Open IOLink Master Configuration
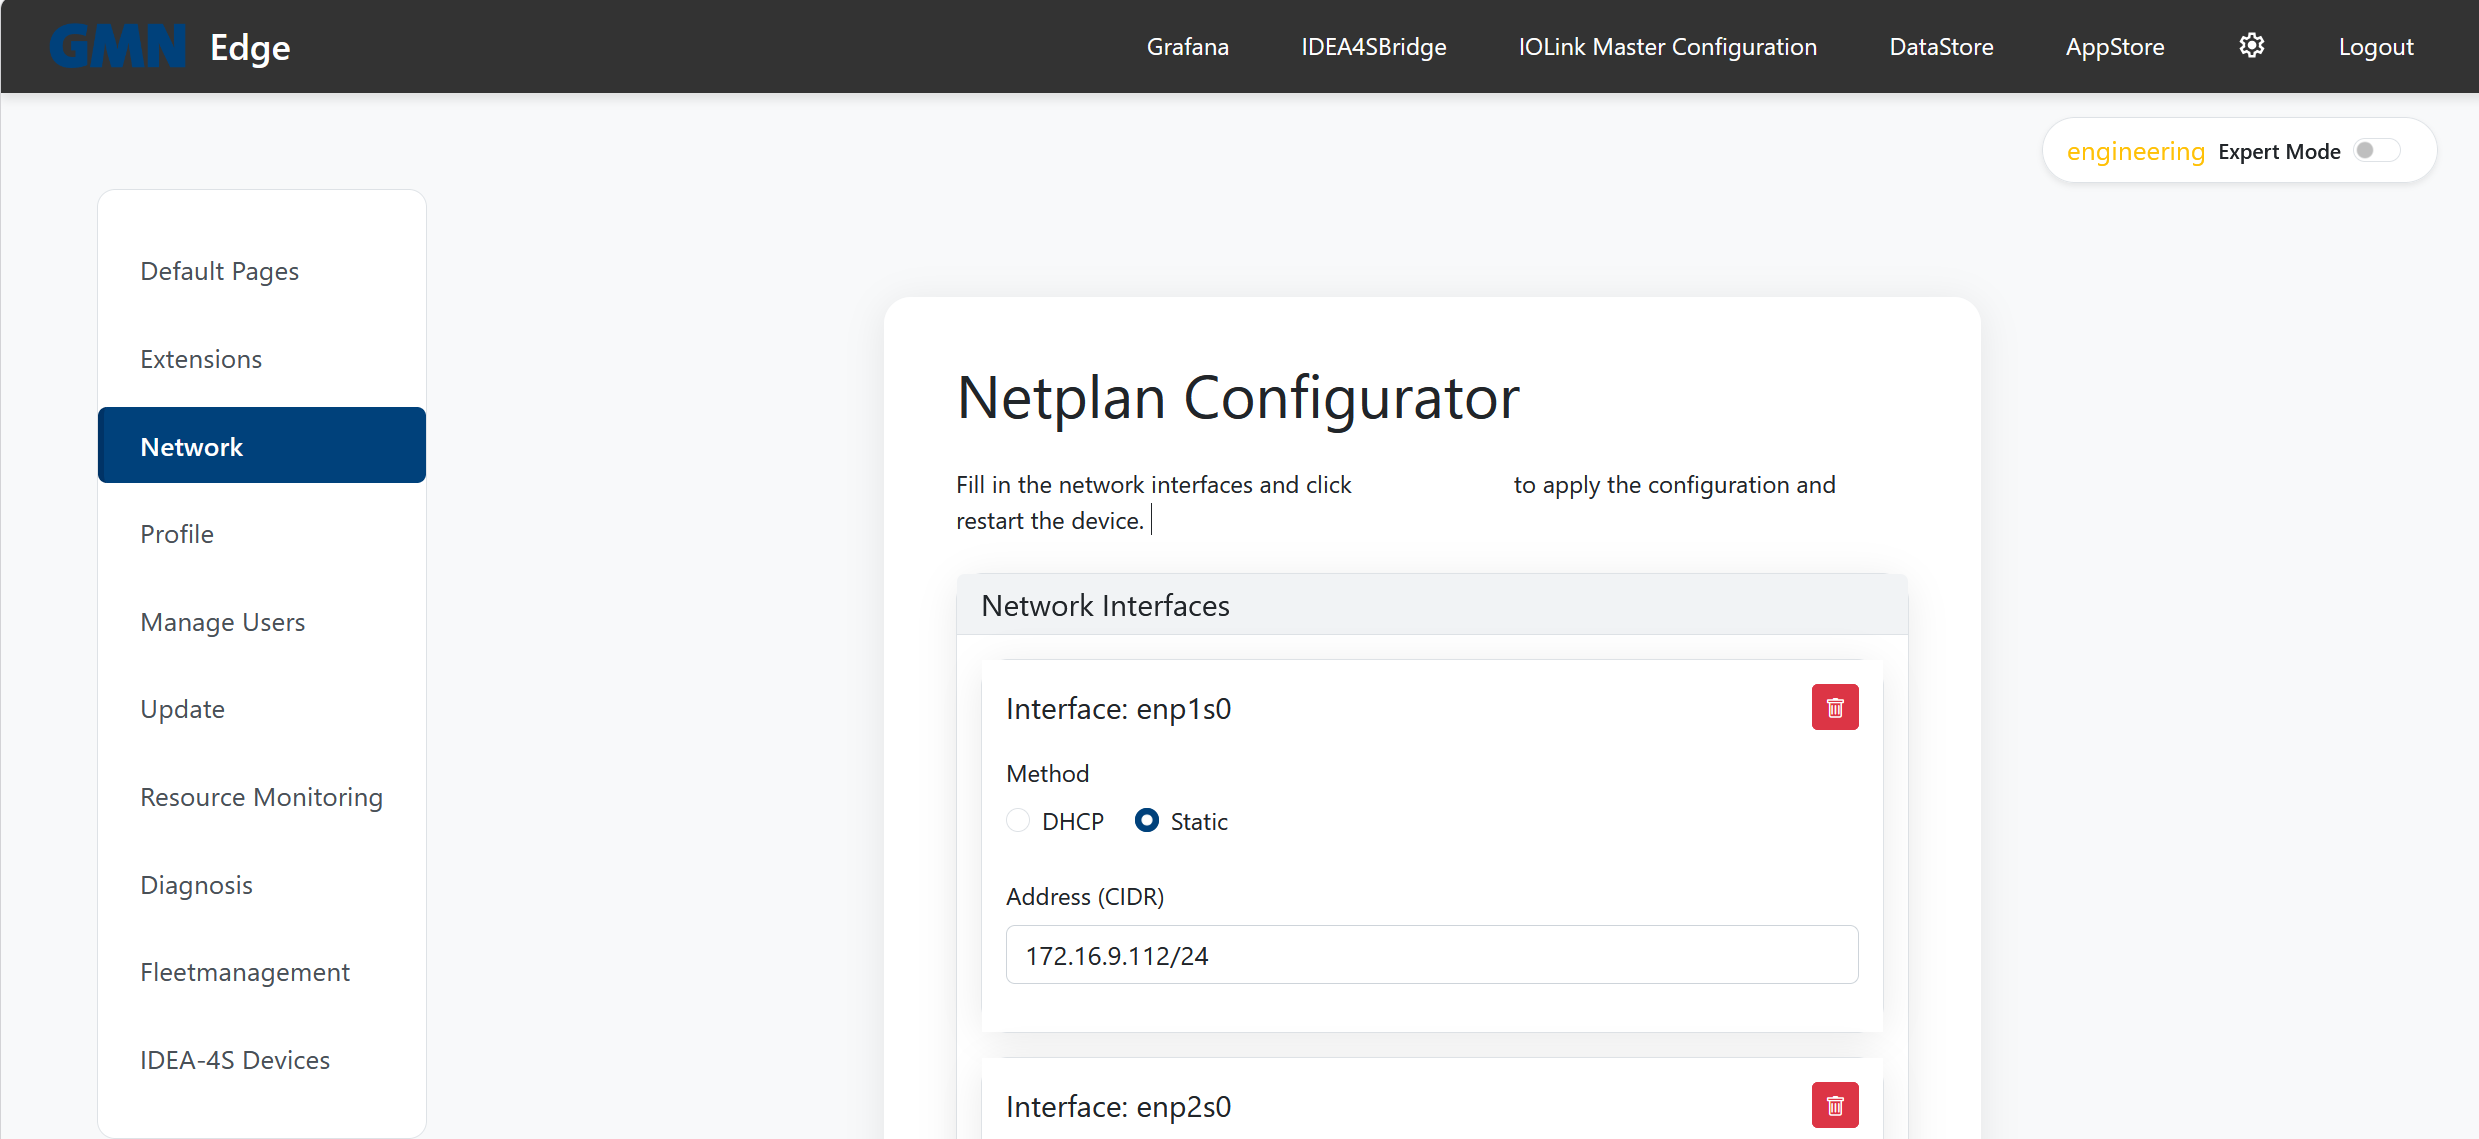The image size is (2479, 1139). [x=1666, y=46]
